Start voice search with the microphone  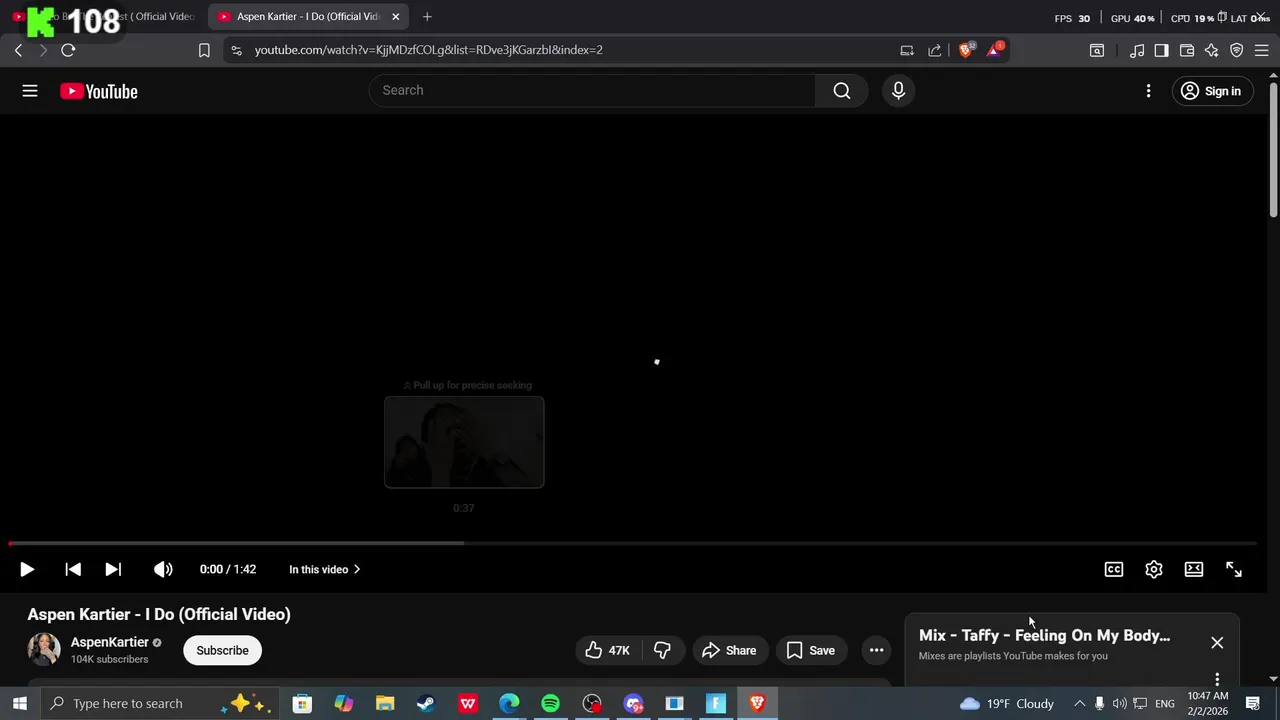(x=898, y=91)
